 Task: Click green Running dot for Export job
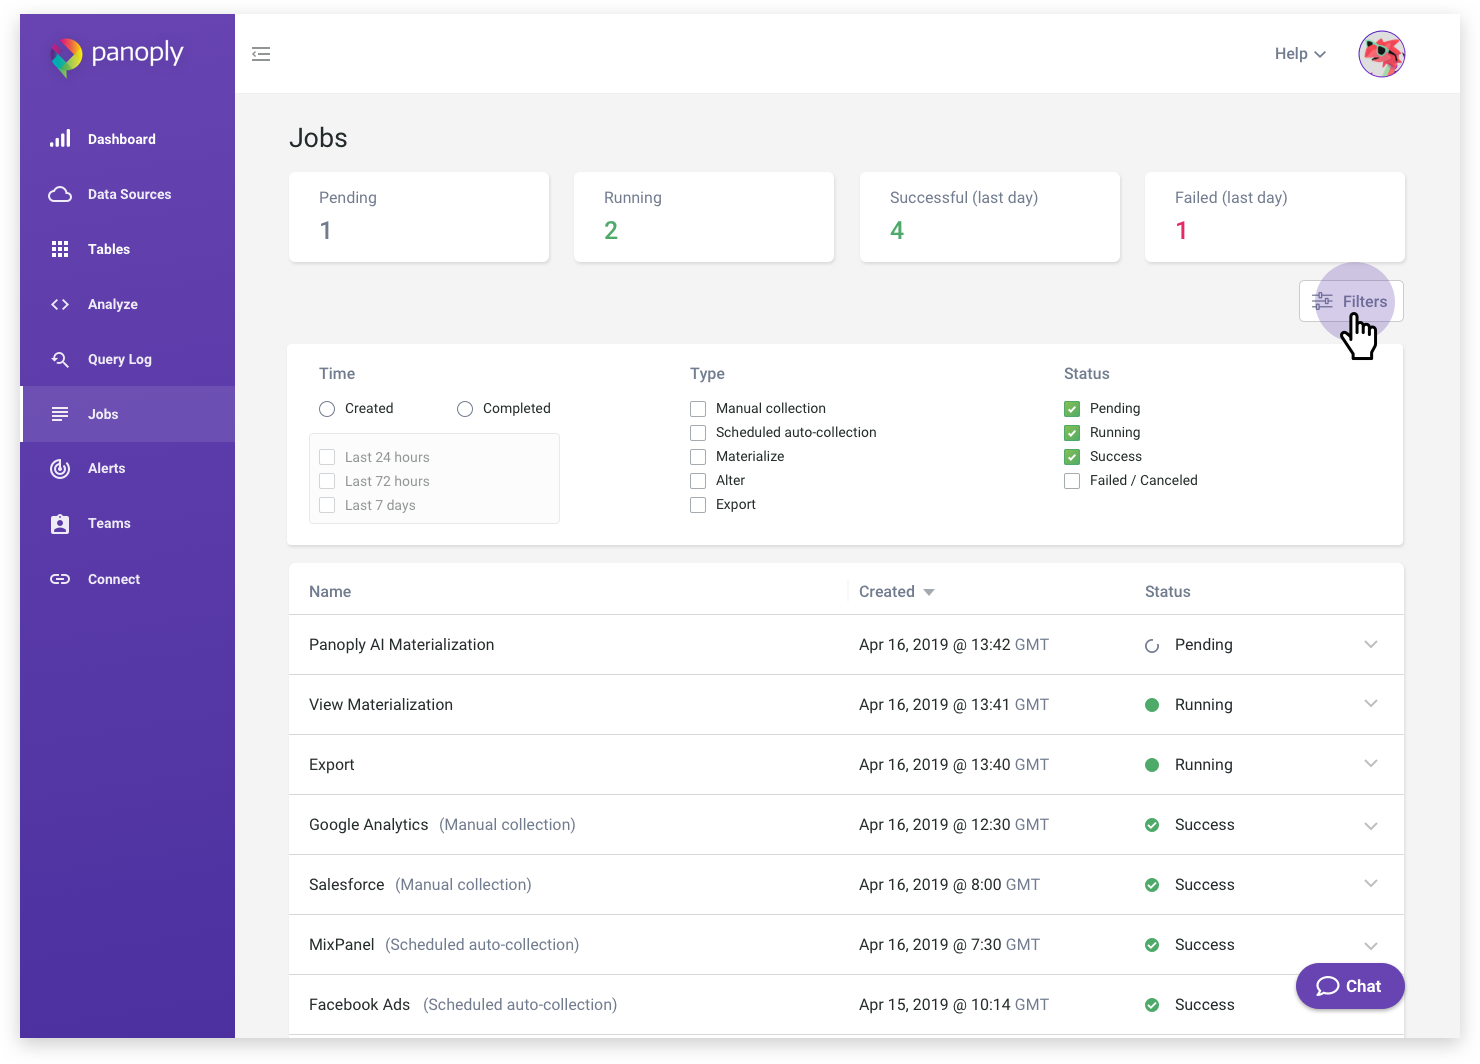point(1152,765)
